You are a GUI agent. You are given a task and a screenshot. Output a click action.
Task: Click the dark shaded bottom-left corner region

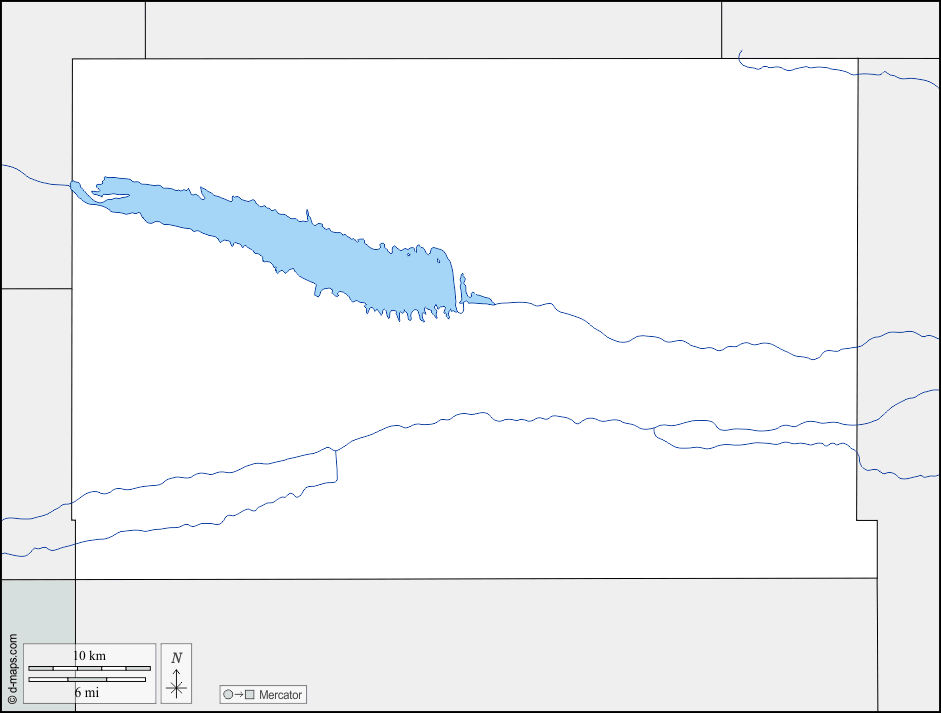[37, 612]
